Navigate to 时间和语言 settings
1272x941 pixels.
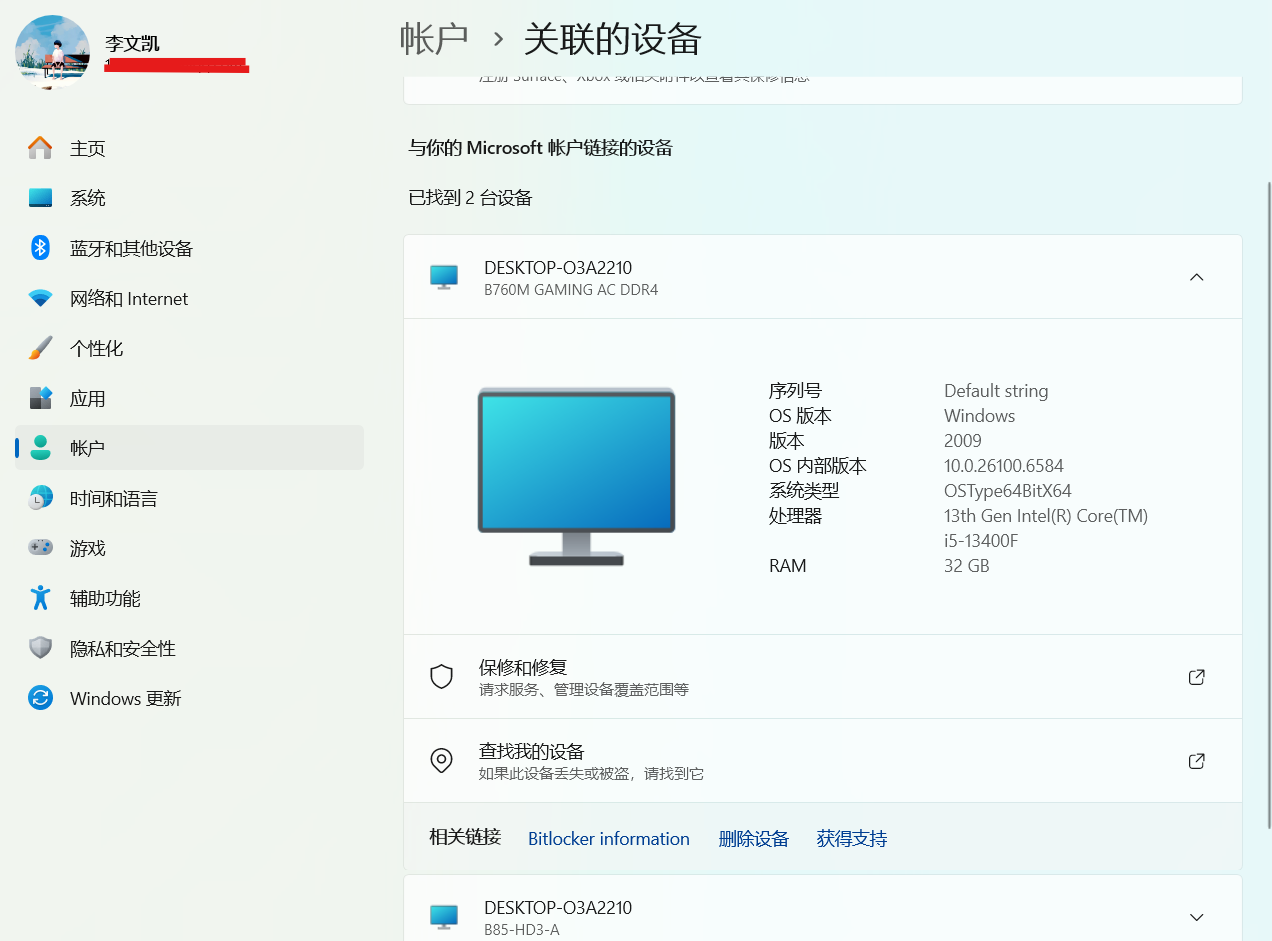(189, 498)
